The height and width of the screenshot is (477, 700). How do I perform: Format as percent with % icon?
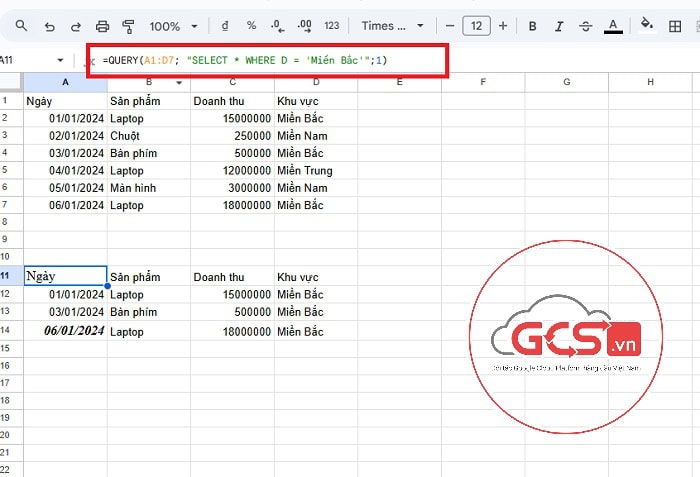(251, 26)
